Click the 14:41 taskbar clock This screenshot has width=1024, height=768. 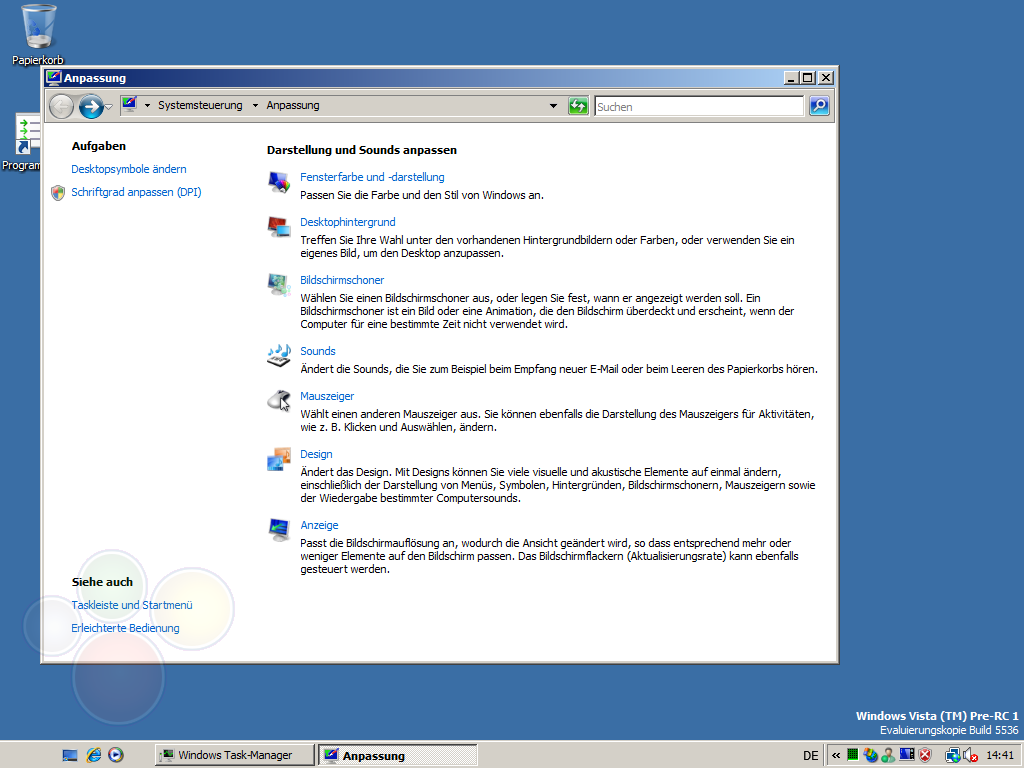coord(1000,756)
